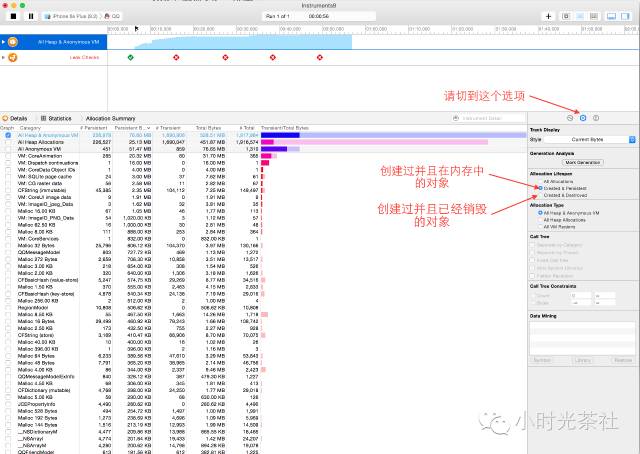Open the Style Current Bytes dropdown
The width and height of the screenshot is (640, 454).
[590, 140]
